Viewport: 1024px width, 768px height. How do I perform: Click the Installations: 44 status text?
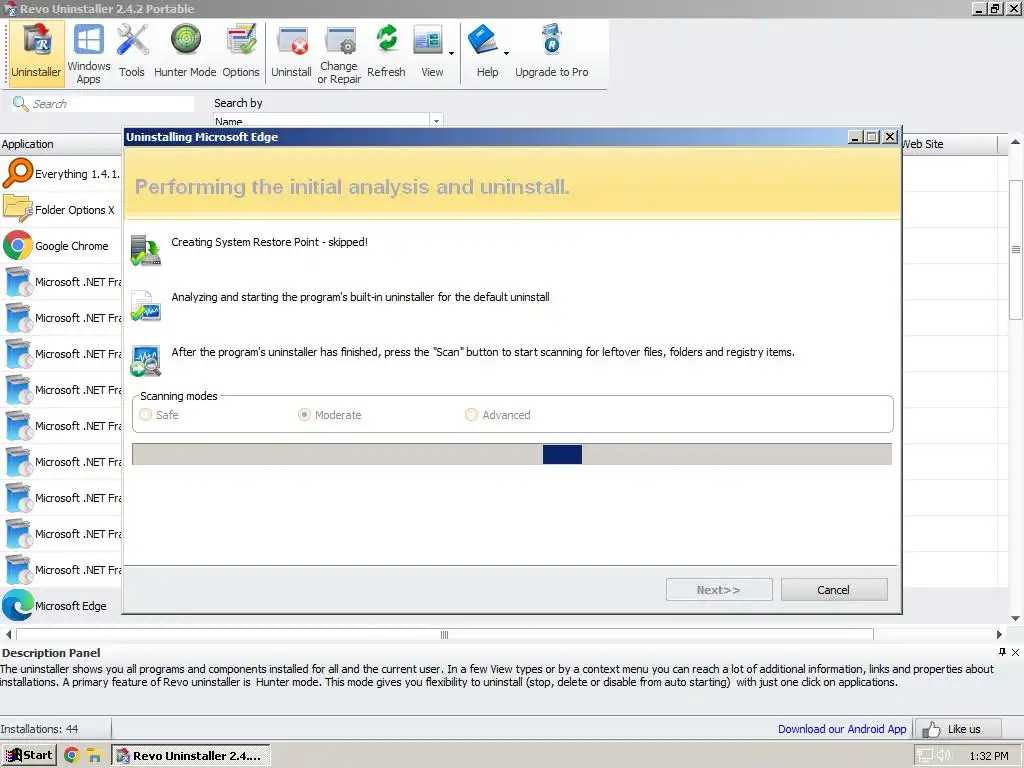pyautogui.click(x=39, y=729)
